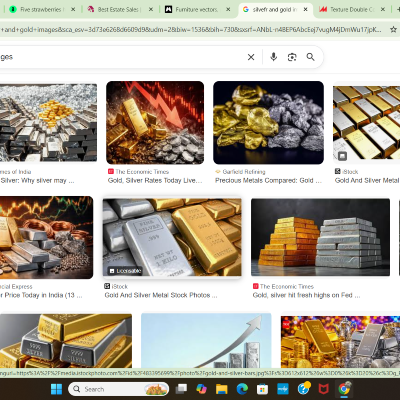The width and height of the screenshot is (400, 400).
Task: Close the Furniture vectors tab
Action: point(228,9)
